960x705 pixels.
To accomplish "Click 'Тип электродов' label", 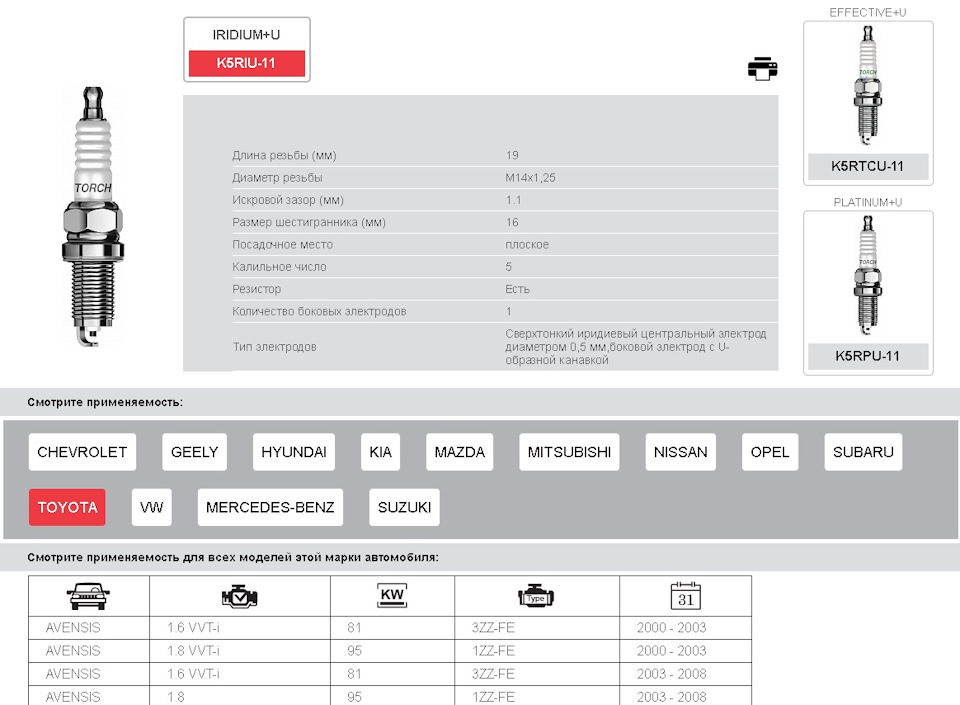I will [274, 347].
